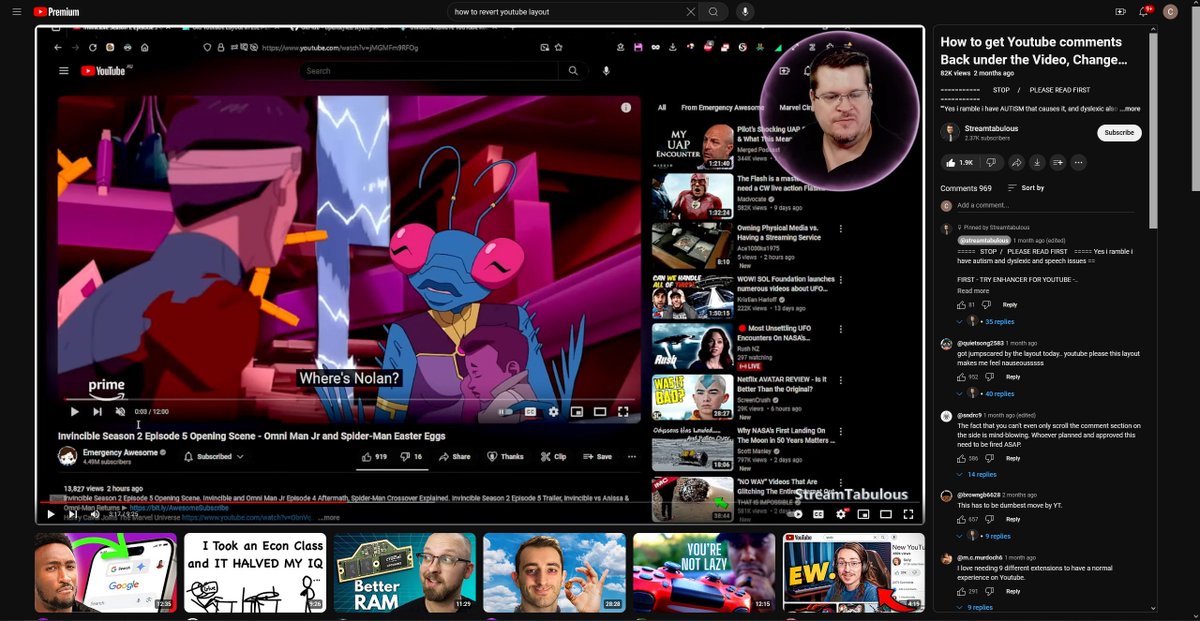
Task: Open the notifications bell
Action: point(1145,12)
